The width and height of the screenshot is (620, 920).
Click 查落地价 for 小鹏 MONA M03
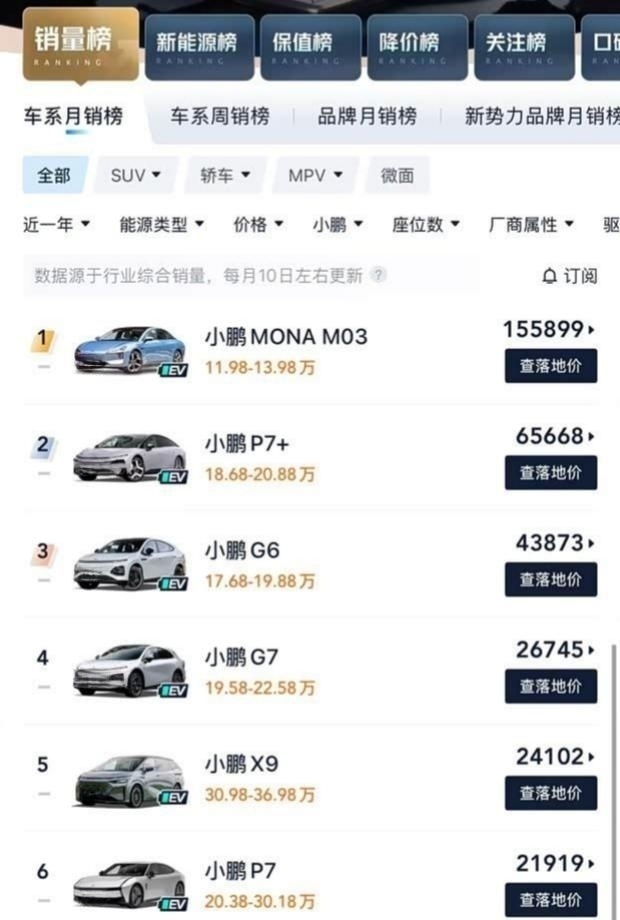coord(550,365)
